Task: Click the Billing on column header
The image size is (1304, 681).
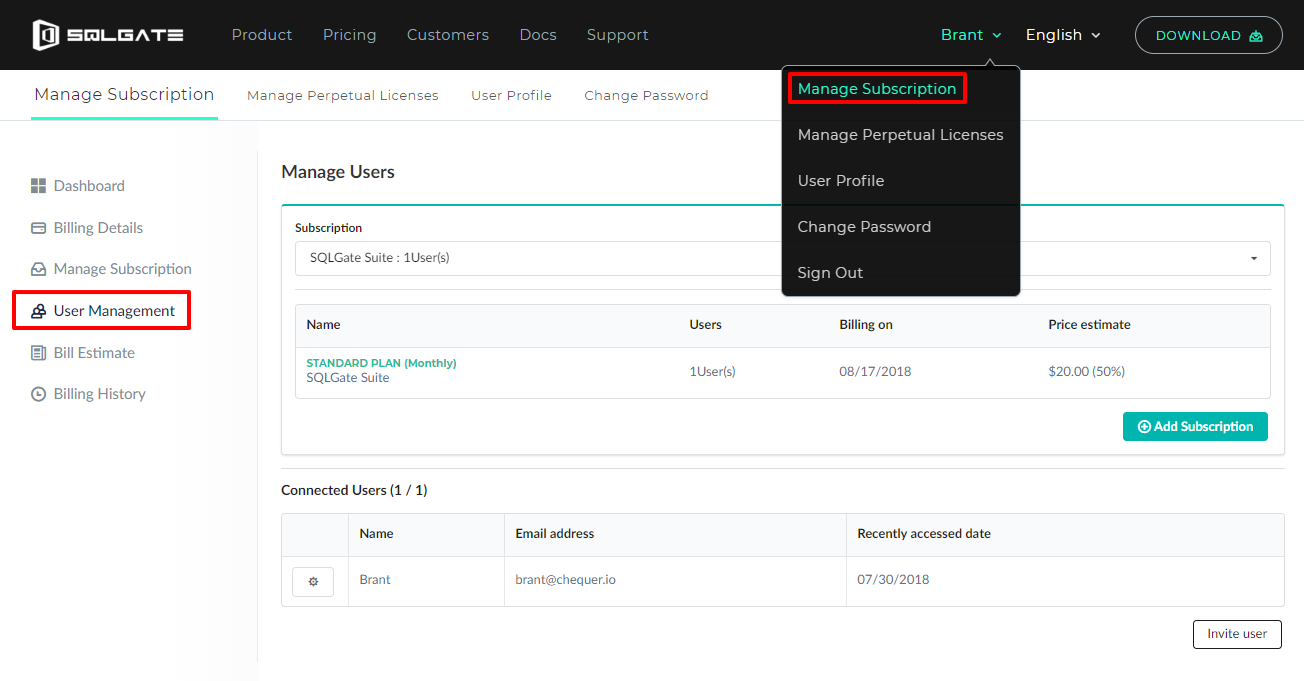Action: point(866,325)
